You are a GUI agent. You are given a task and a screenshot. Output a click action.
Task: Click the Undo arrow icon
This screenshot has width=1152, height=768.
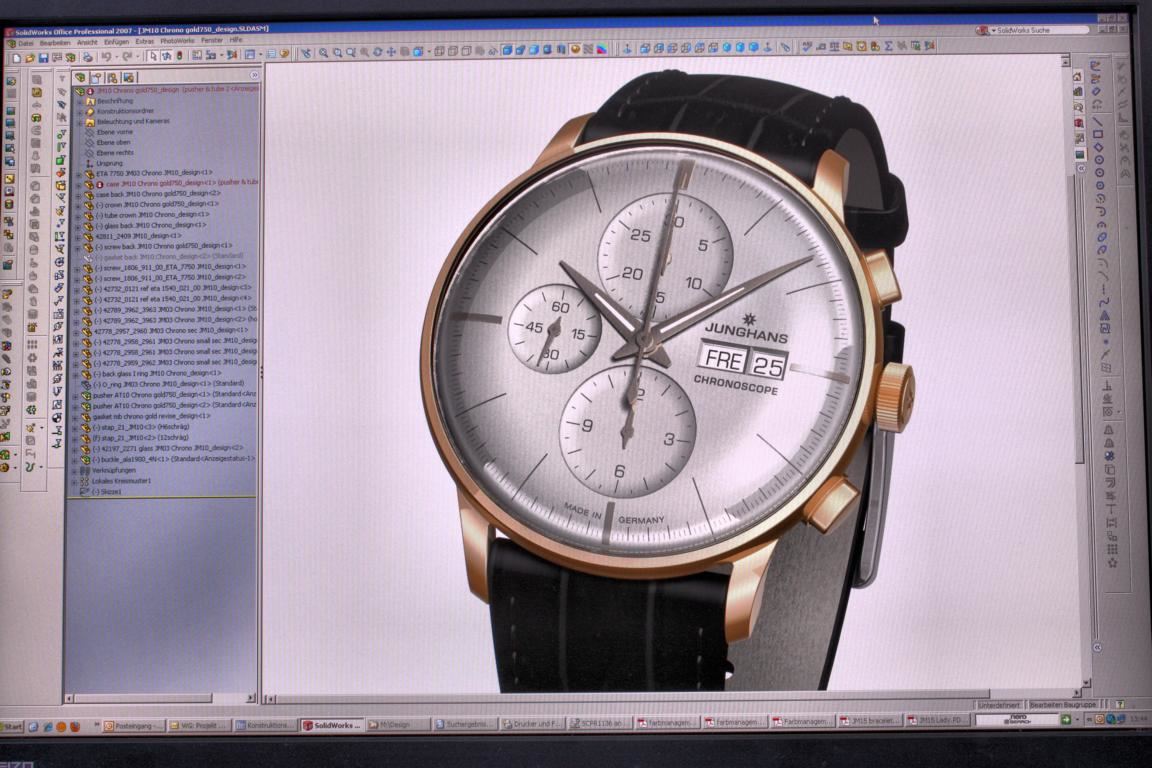click(x=106, y=56)
